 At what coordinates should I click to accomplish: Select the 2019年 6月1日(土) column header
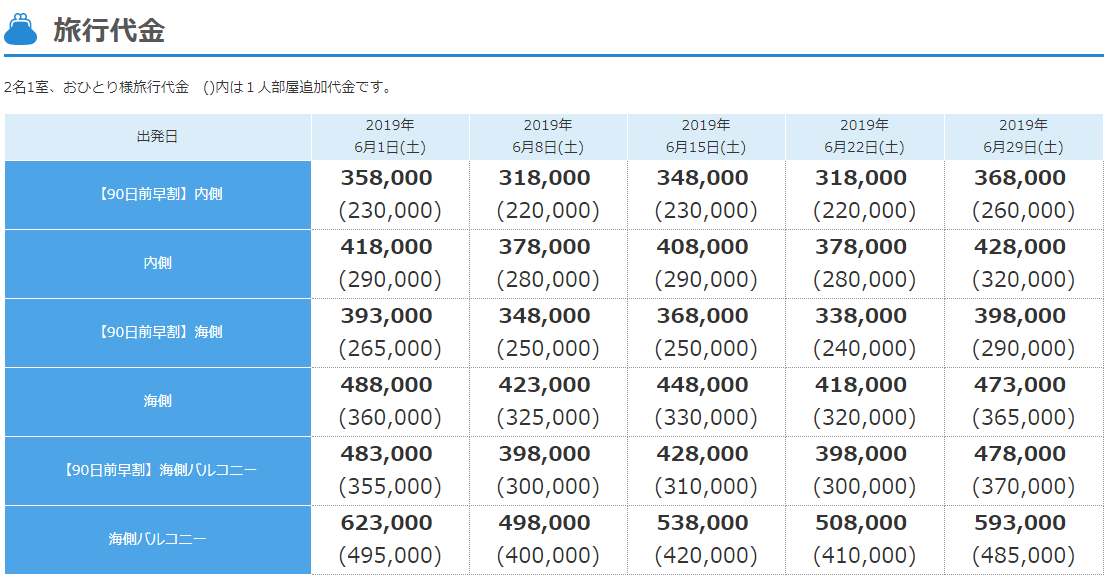390,136
